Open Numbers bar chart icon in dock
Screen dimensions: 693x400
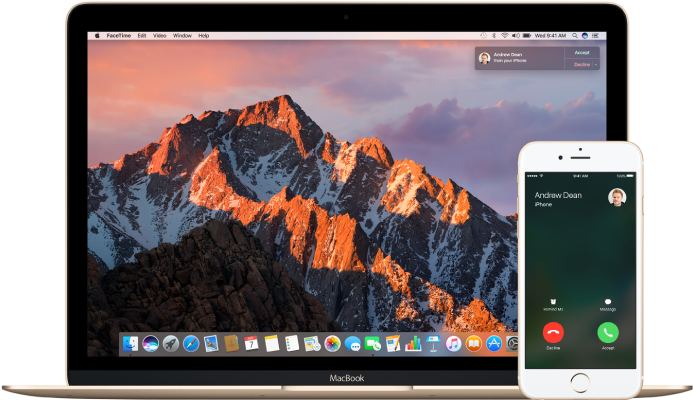pos(413,343)
